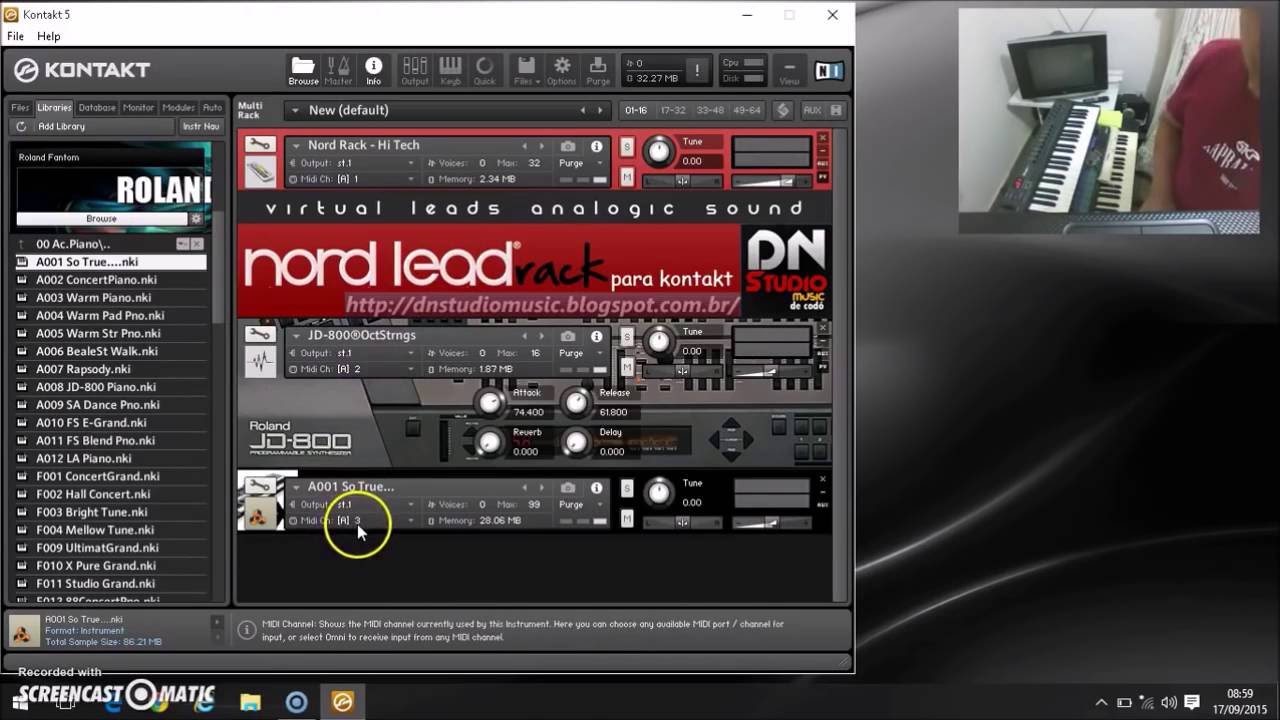Image resolution: width=1280 pixels, height=720 pixels.
Task: Show A001 So True info icon
Action: pyautogui.click(x=597, y=487)
